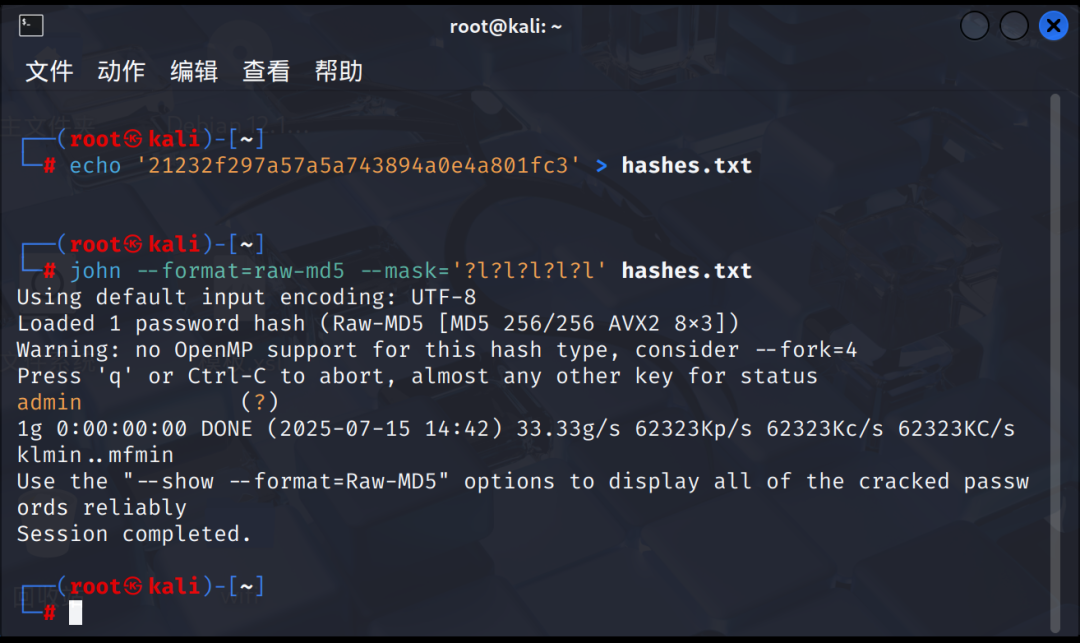
Task: Open the 动作 menu
Action: [x=121, y=71]
